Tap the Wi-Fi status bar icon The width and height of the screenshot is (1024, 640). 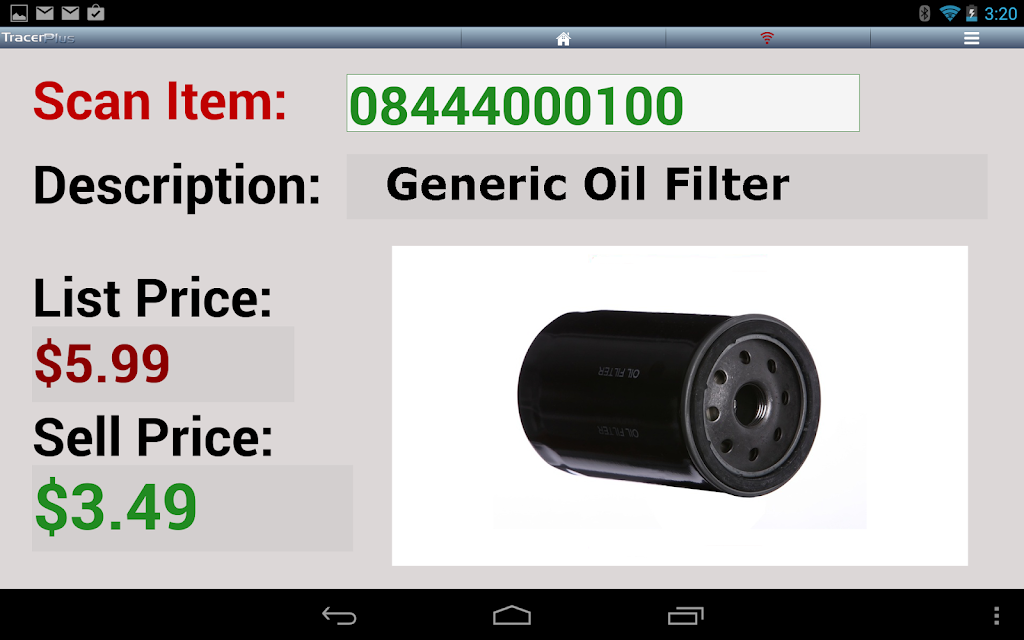click(x=949, y=13)
